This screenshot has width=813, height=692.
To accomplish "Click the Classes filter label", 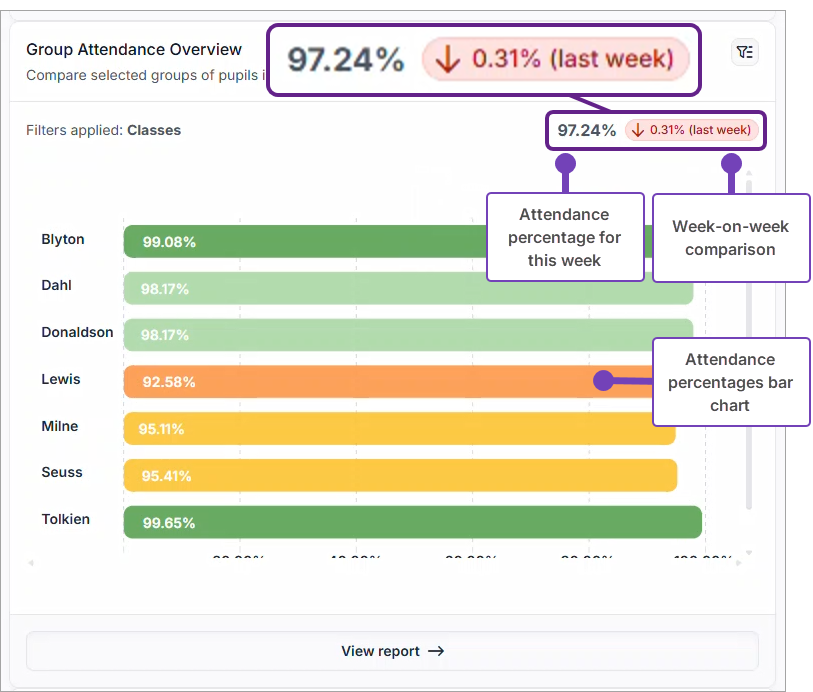I will [x=154, y=130].
